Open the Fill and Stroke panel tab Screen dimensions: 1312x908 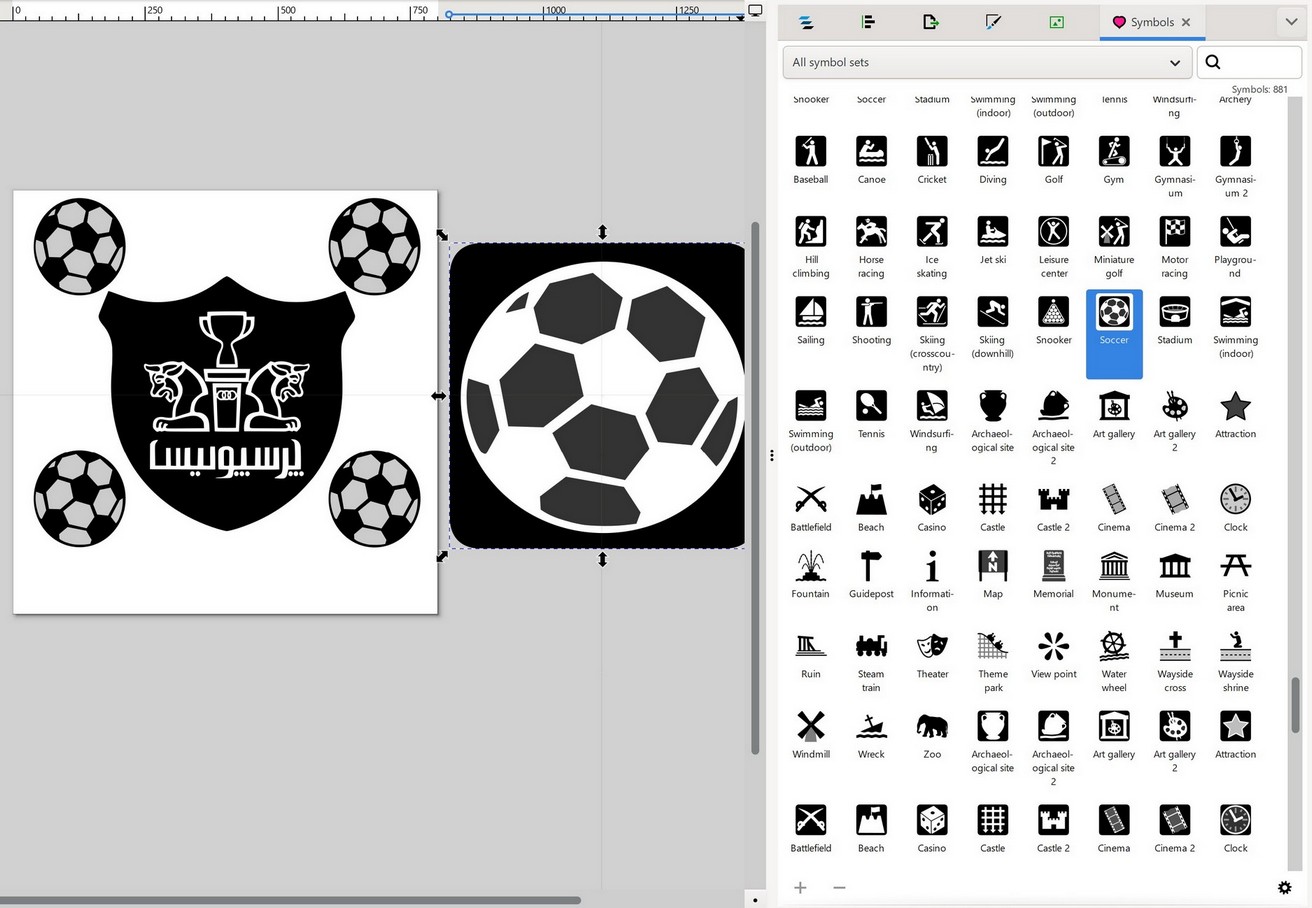(993, 22)
